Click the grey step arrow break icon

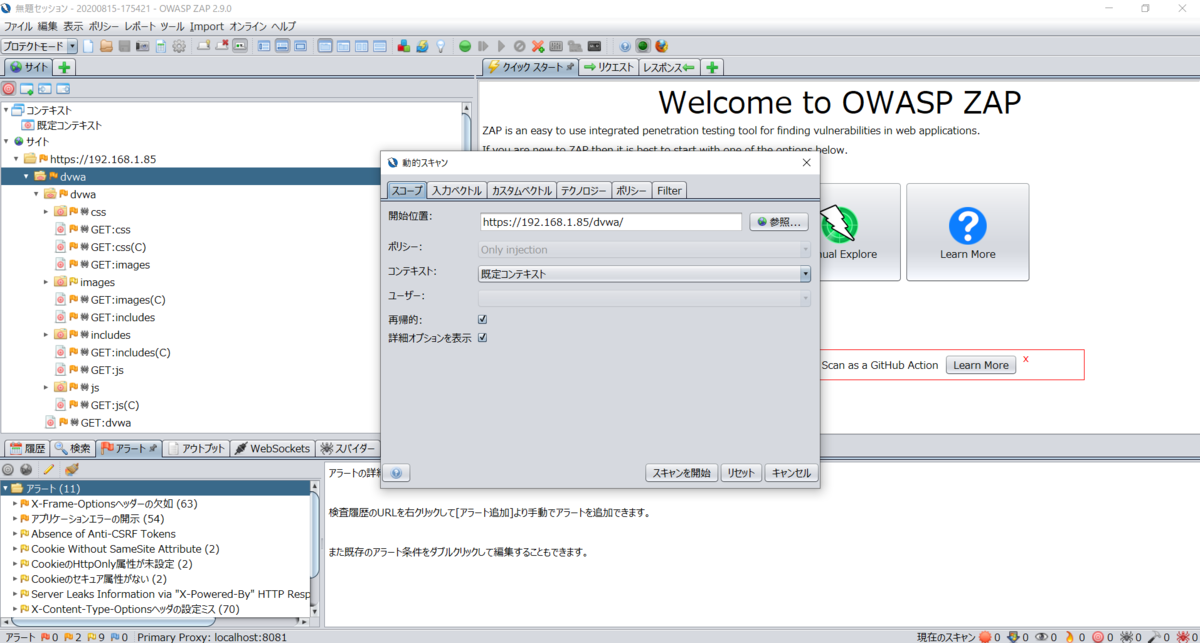point(483,46)
